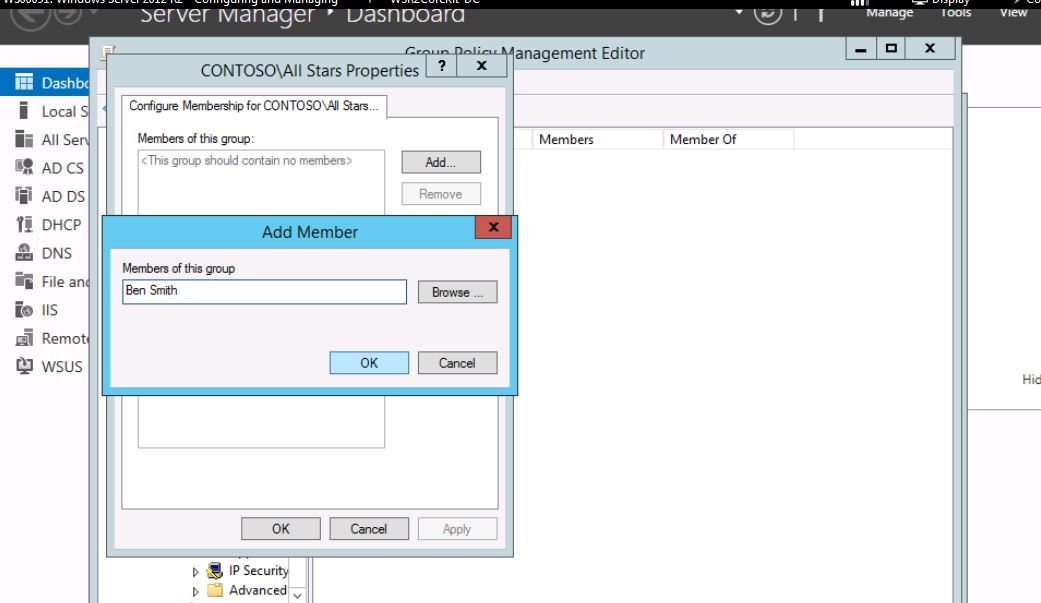Expand the IP Security tree node

click(196, 571)
